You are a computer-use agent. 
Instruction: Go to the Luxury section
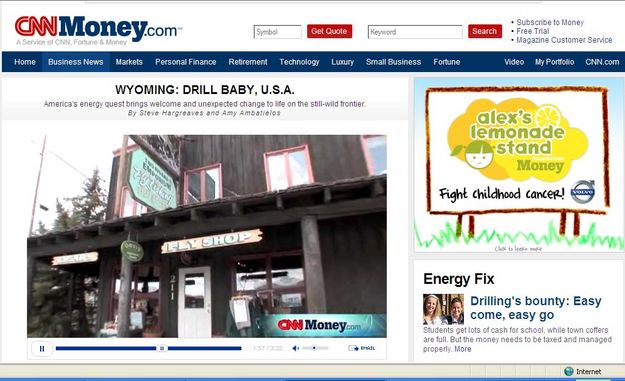(x=342, y=62)
